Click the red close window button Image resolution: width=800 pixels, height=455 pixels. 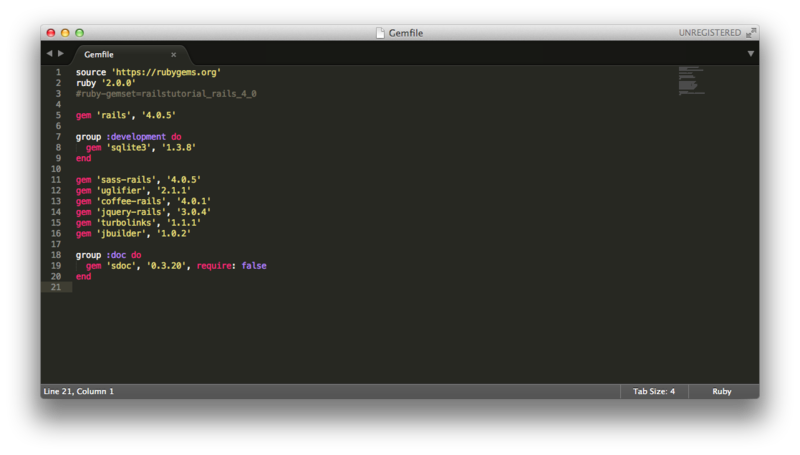[51, 33]
